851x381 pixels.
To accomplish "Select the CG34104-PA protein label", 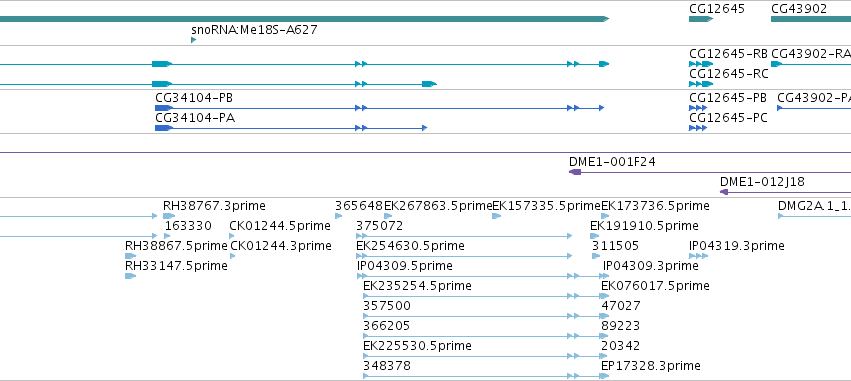I will click(x=195, y=118).
